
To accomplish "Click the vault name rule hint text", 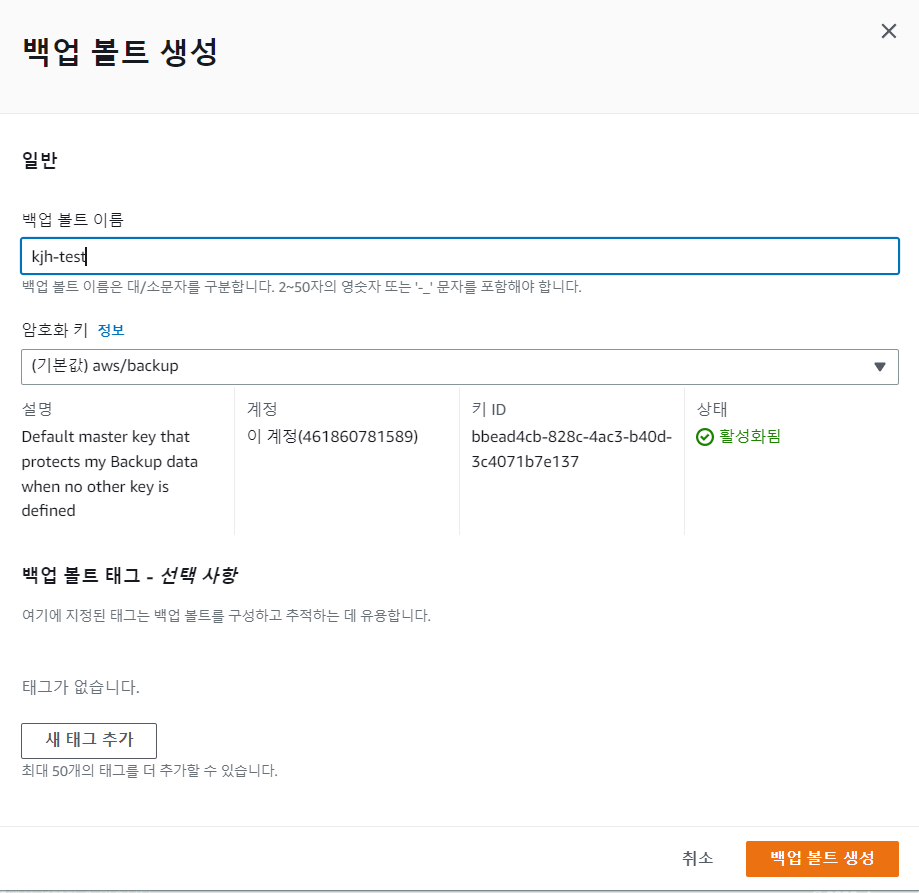I will [302, 287].
